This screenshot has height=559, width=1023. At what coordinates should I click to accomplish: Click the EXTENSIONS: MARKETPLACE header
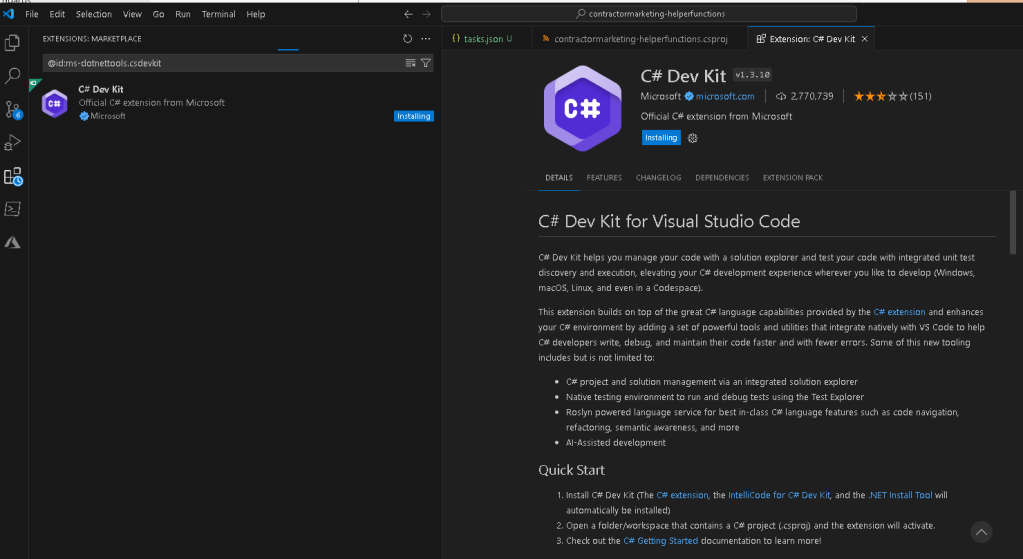[92, 39]
